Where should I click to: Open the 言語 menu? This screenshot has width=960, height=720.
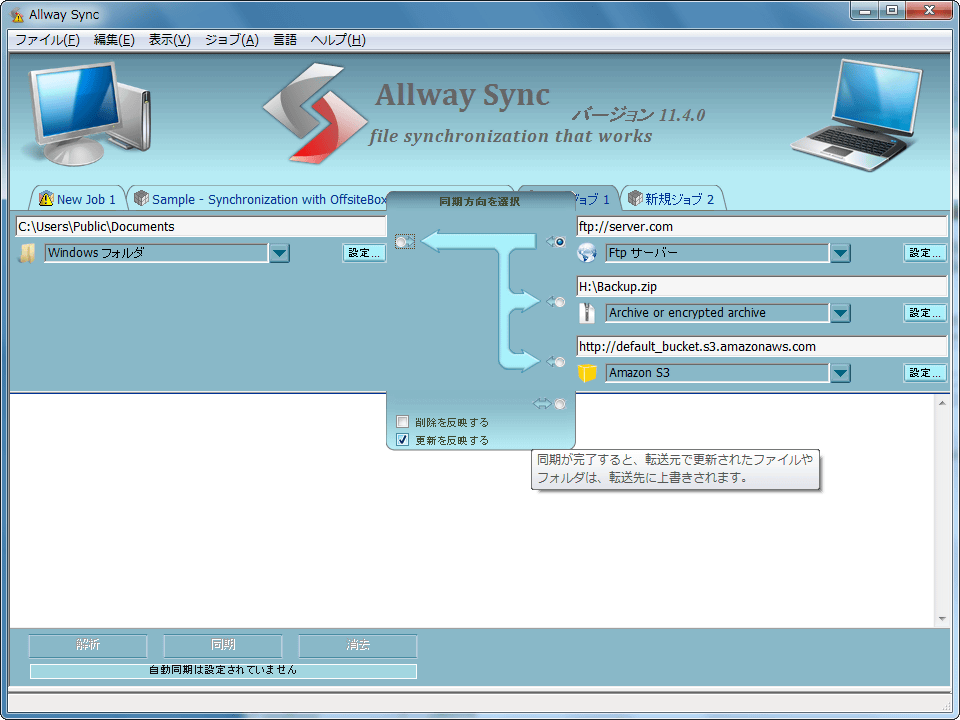point(285,40)
